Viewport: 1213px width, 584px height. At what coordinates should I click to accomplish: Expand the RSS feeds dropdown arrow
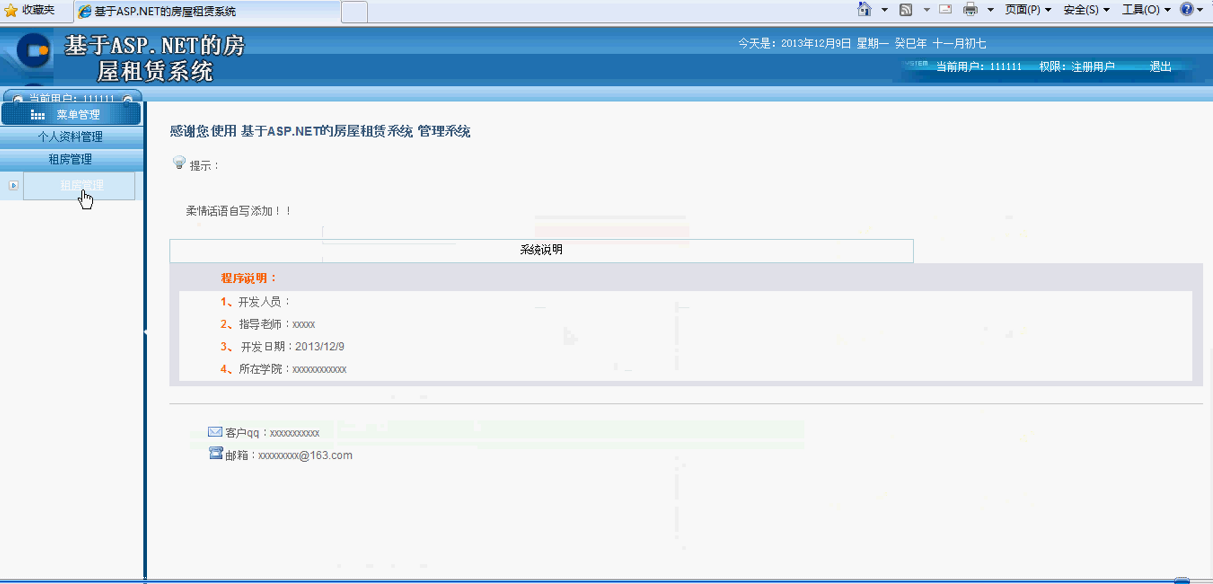(926, 10)
